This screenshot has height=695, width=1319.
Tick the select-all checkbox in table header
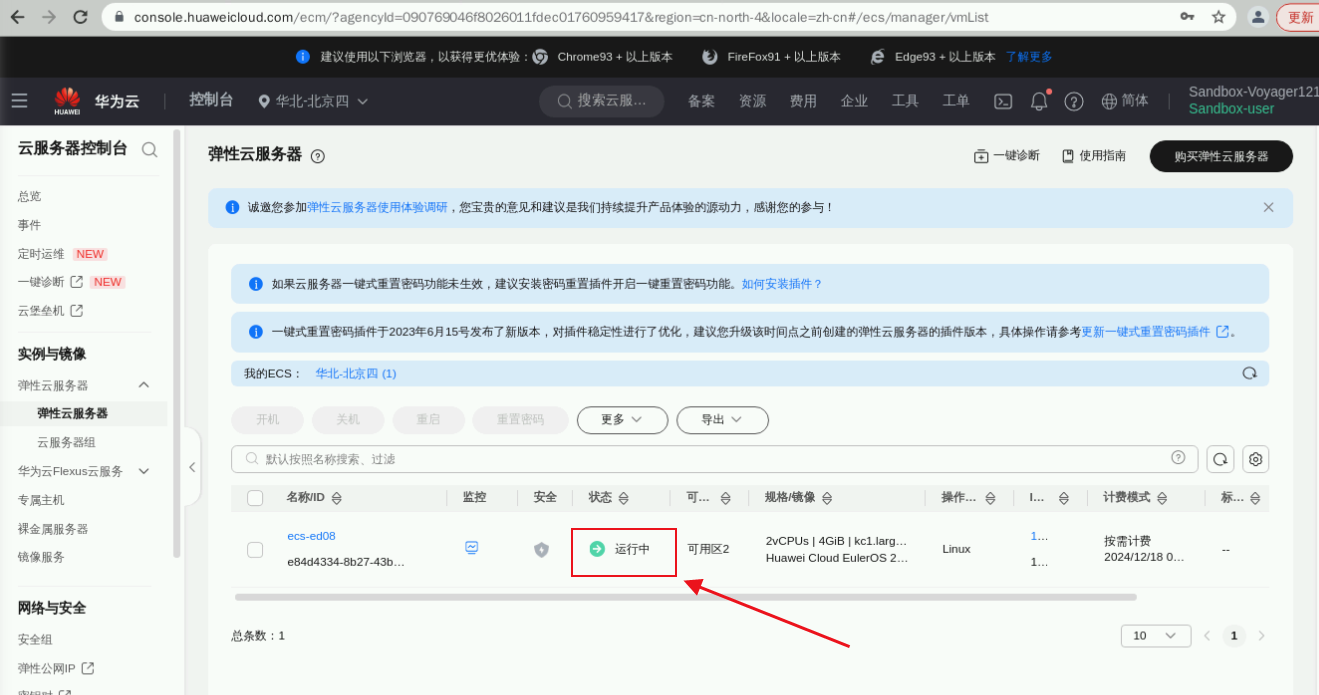[255, 498]
